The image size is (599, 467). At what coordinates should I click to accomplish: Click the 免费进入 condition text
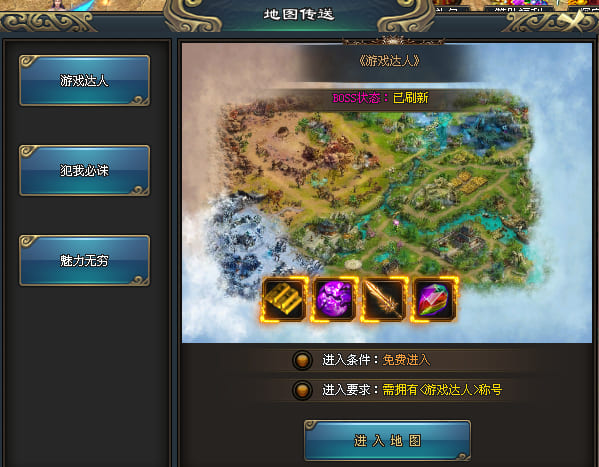click(x=406, y=360)
